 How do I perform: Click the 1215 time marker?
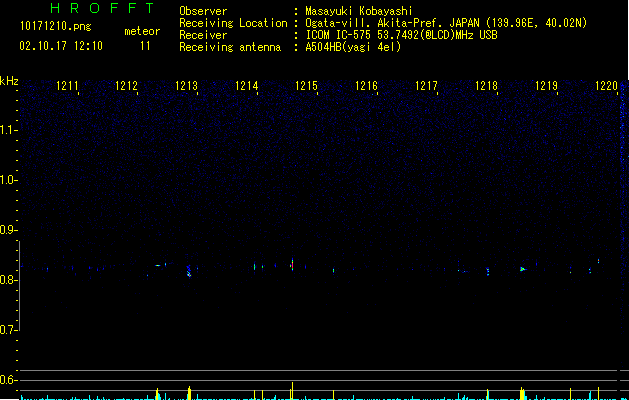click(306, 86)
